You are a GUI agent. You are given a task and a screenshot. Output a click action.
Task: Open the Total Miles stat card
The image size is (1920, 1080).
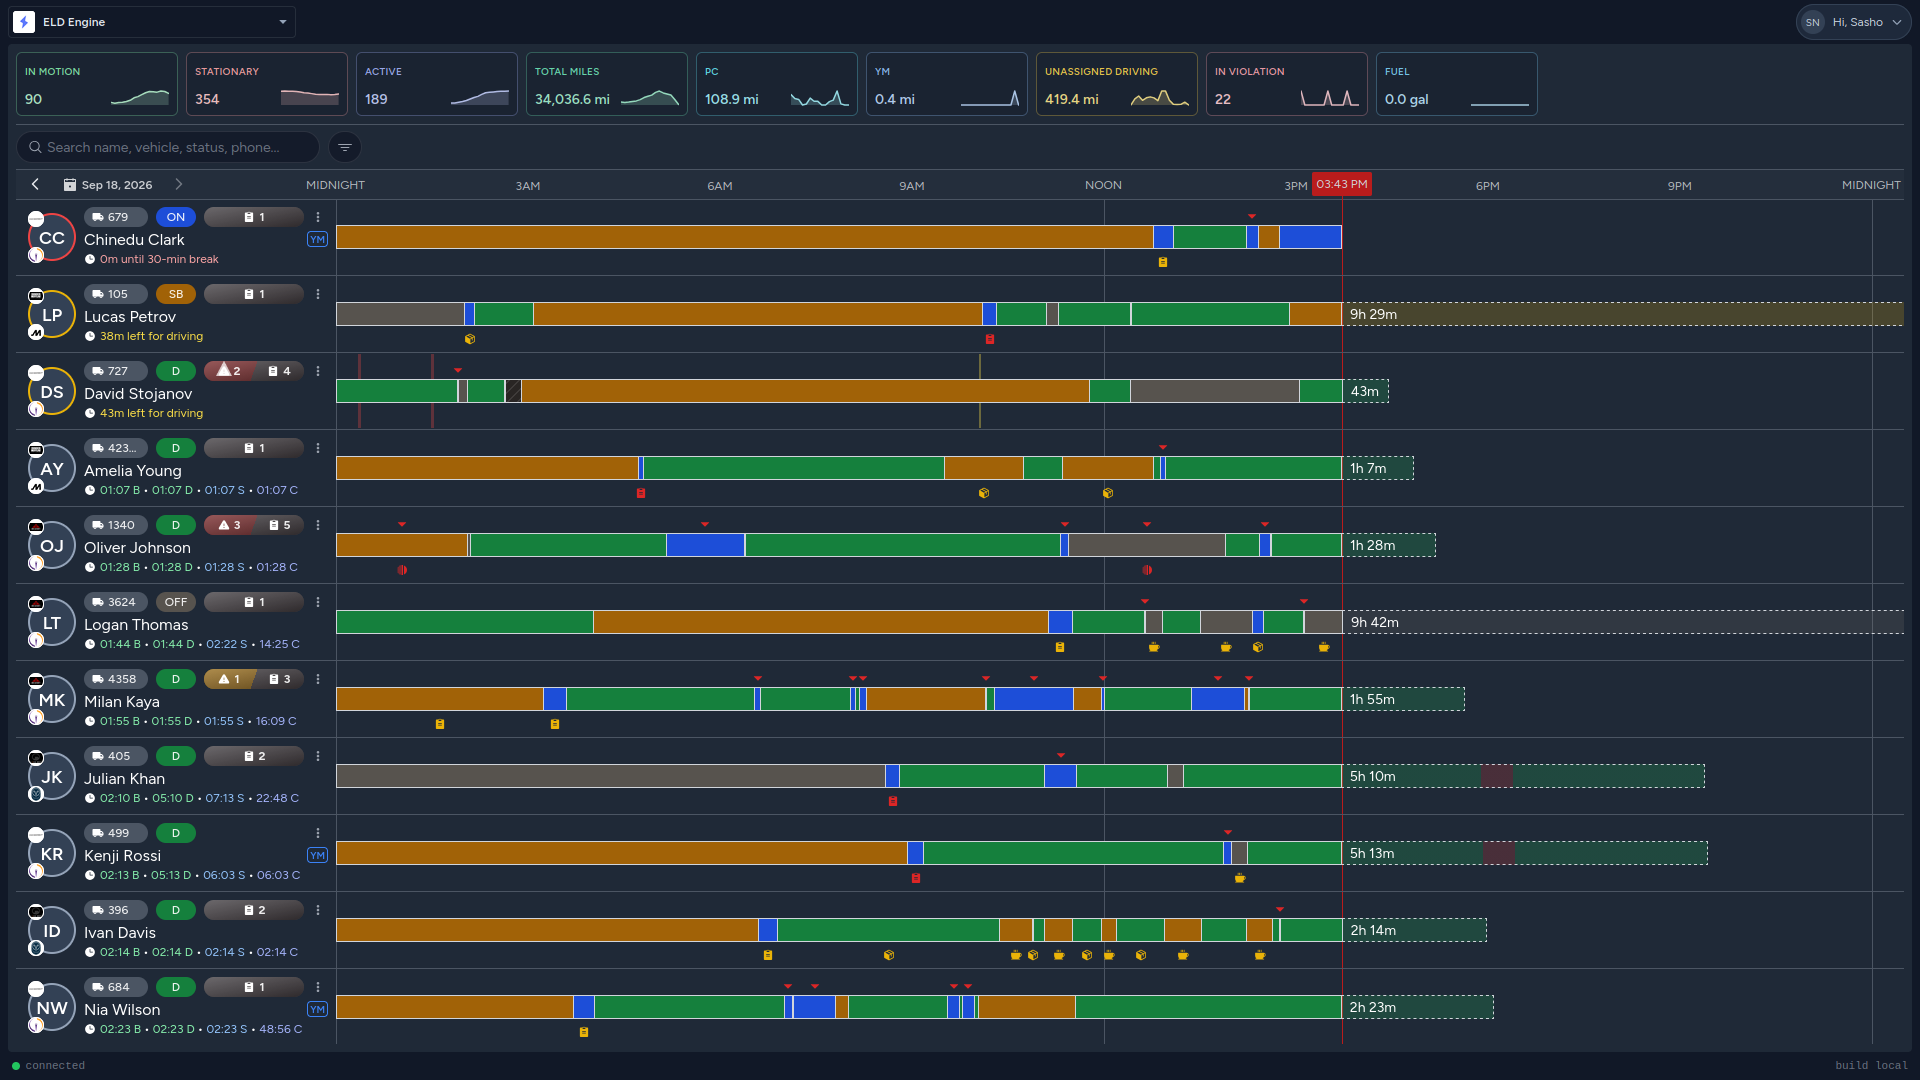607,84
